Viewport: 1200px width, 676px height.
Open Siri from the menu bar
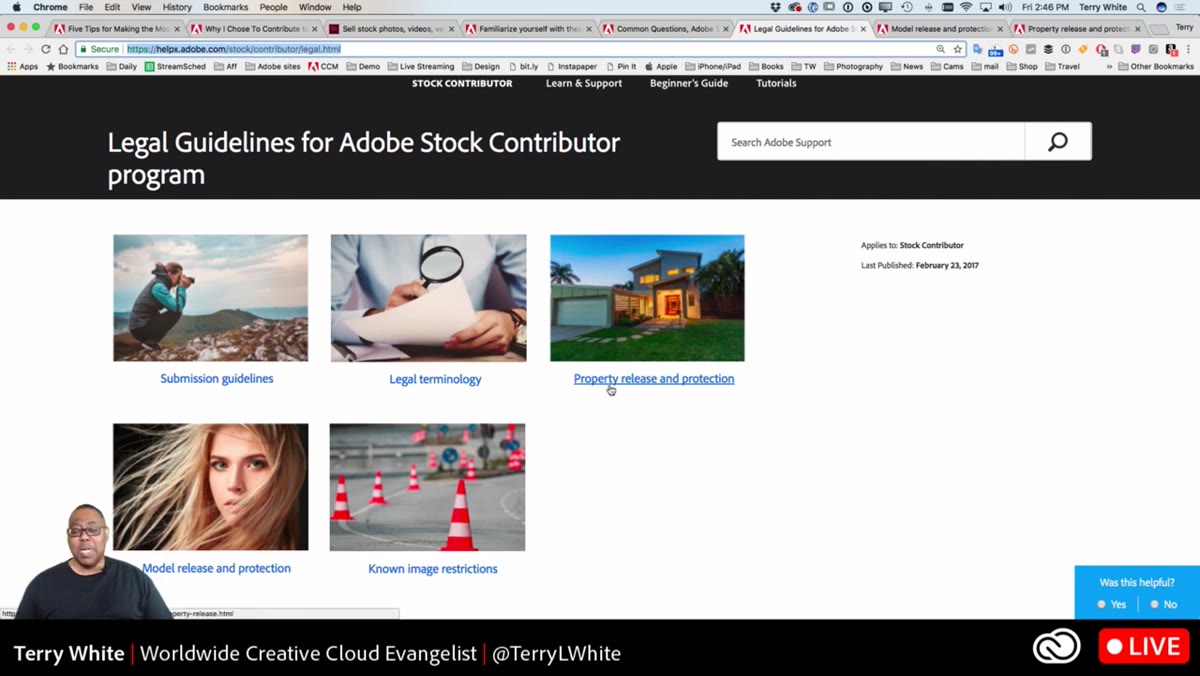pos(1161,7)
